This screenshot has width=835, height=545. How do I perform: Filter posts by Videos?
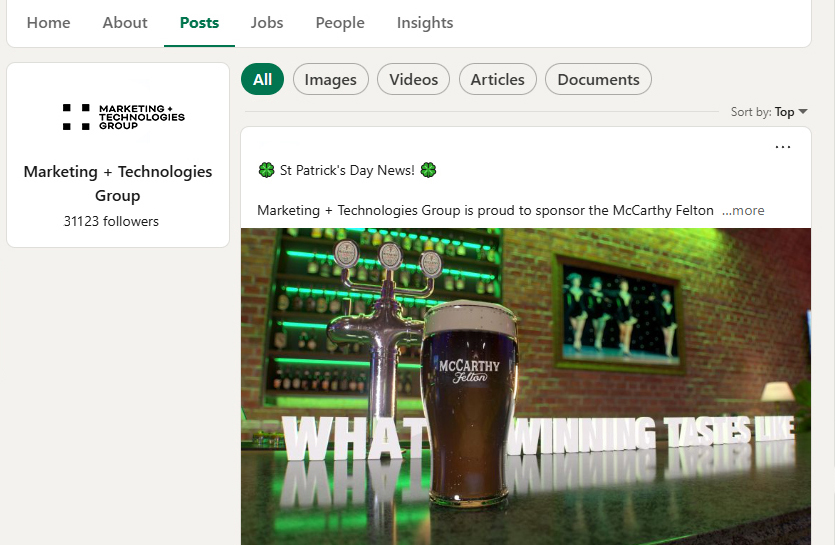(x=413, y=79)
